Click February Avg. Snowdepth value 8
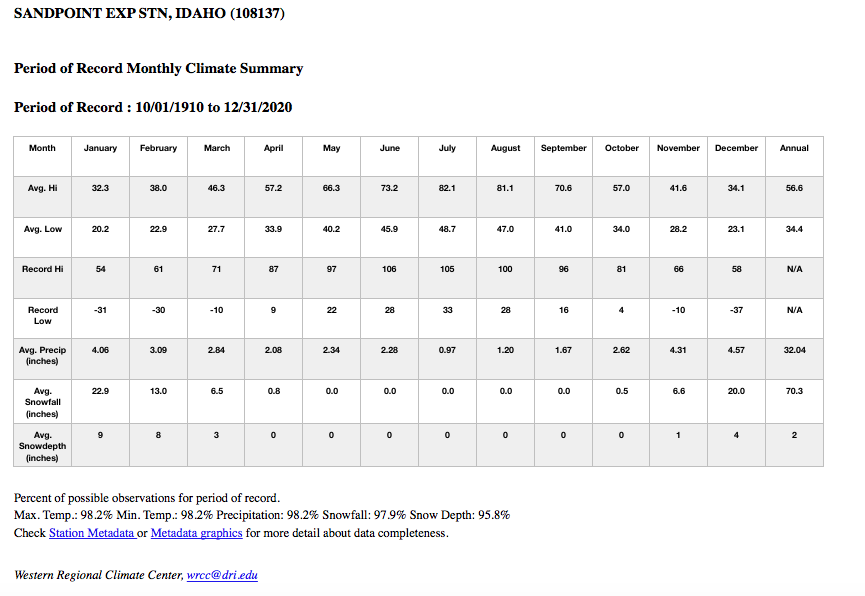This screenshot has width=865, height=596. coord(158,435)
